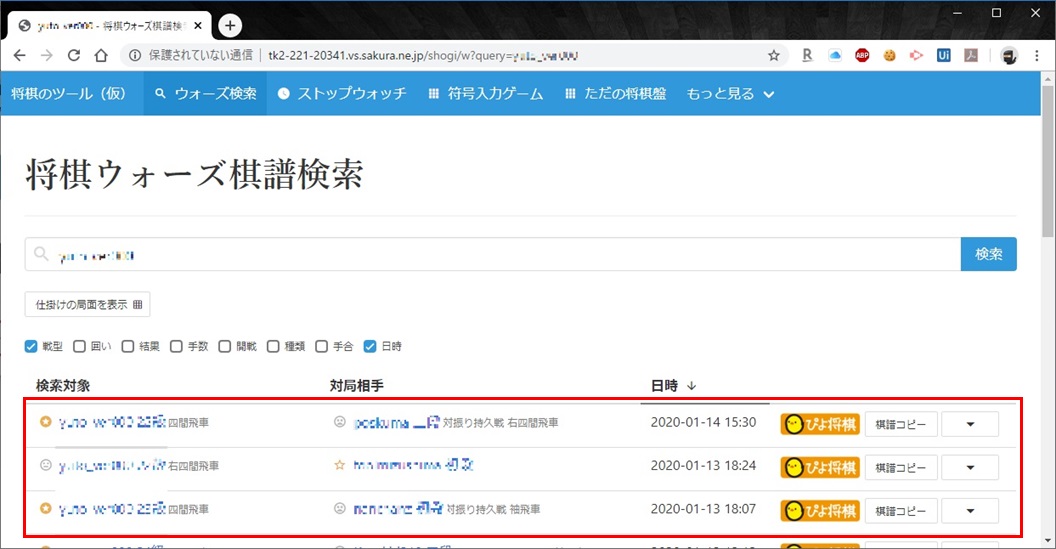Open ただの将棋盤 nav item
This screenshot has width=1056, height=549.
coord(615,94)
